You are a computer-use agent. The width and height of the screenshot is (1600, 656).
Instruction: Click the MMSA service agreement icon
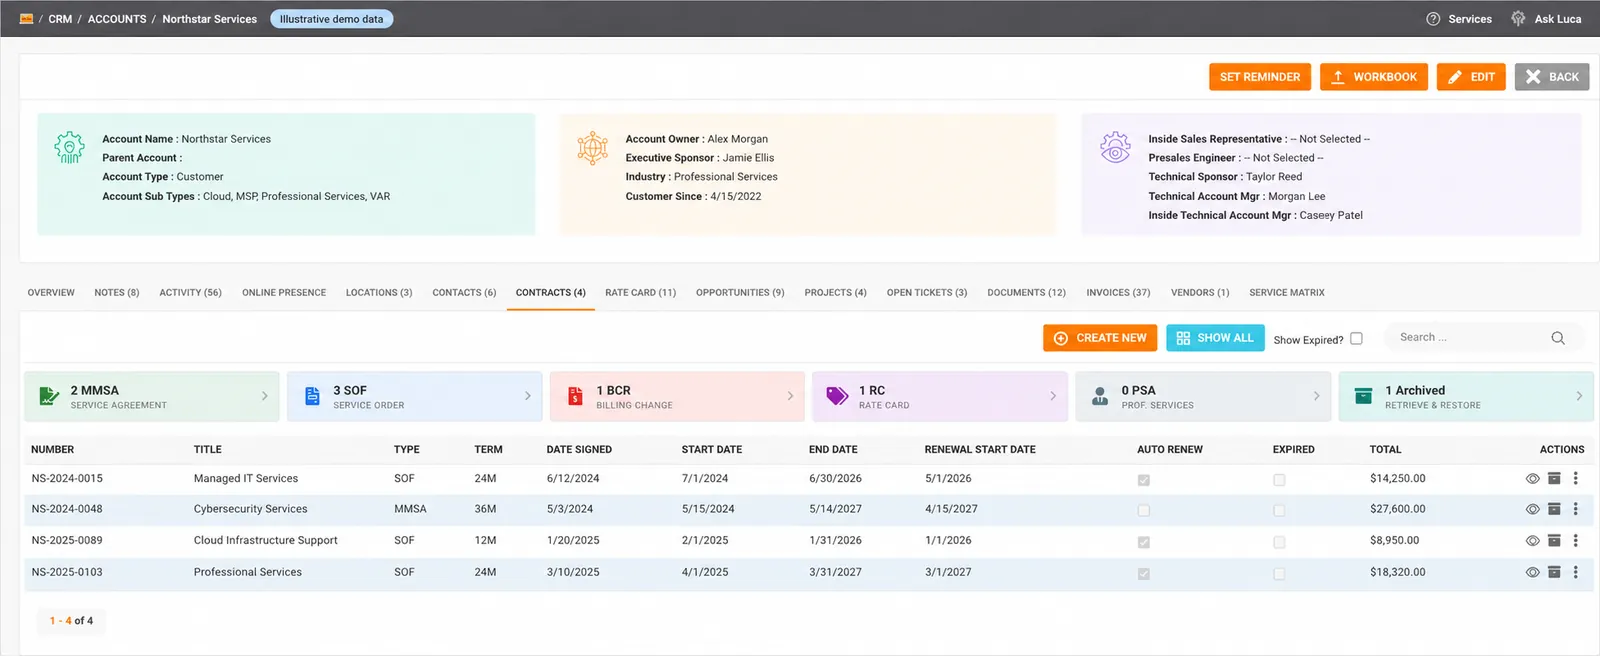click(49, 396)
